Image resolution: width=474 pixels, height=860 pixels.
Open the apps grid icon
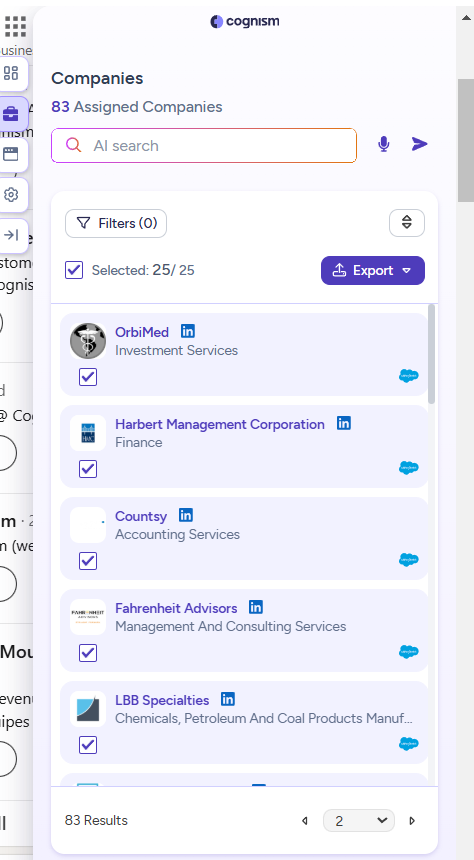coord(15,26)
